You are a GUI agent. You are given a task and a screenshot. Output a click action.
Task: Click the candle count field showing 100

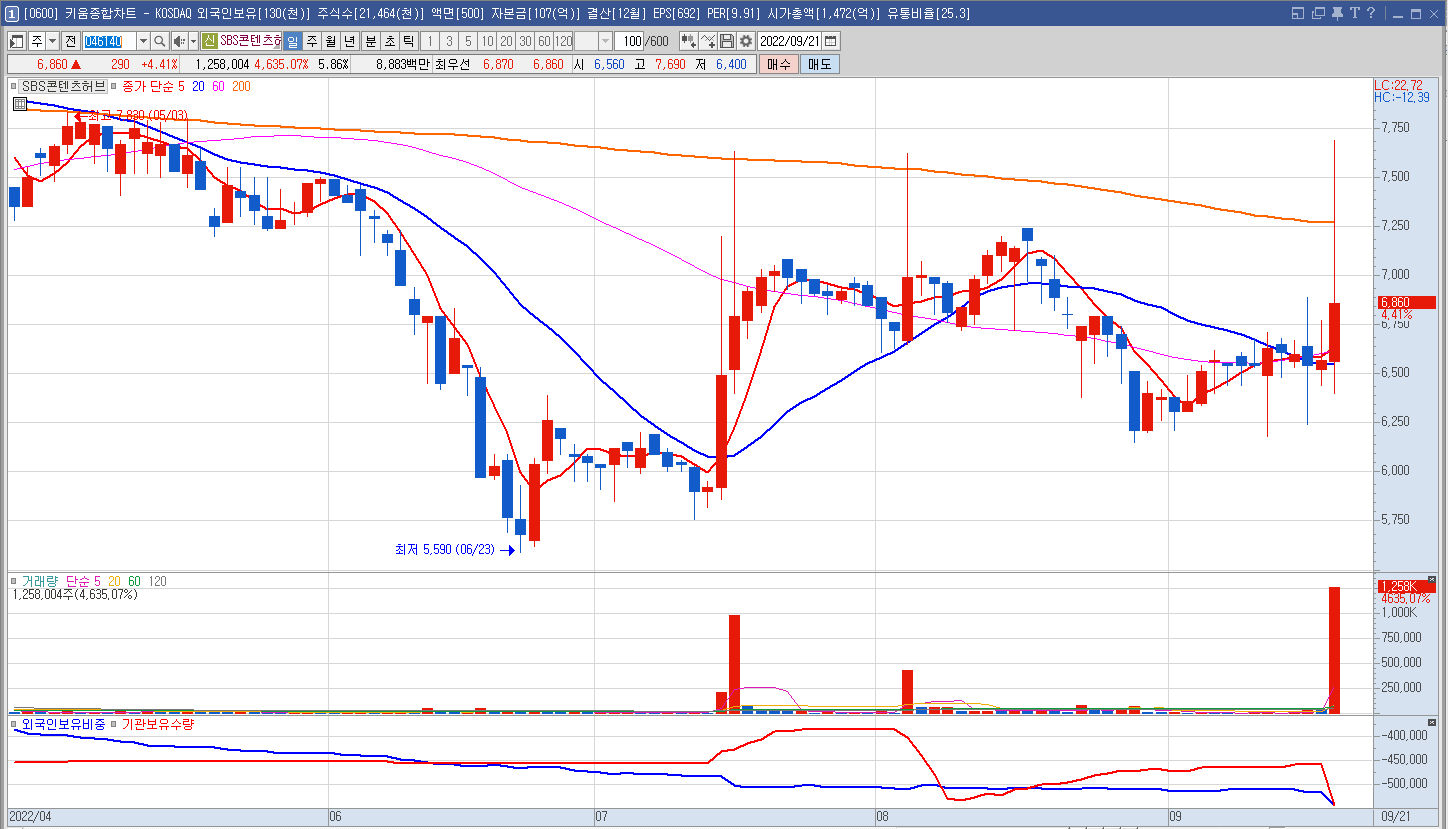629,41
